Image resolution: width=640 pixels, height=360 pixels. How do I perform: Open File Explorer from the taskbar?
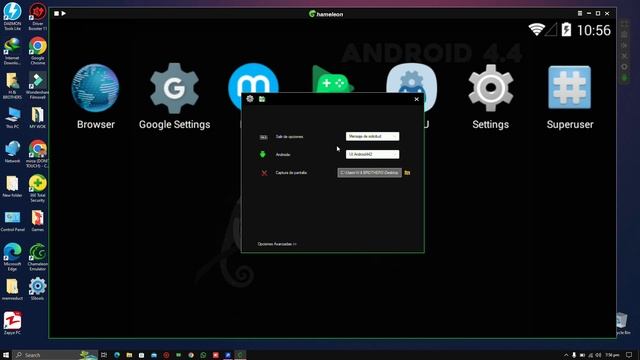pyautogui.click(x=129, y=355)
